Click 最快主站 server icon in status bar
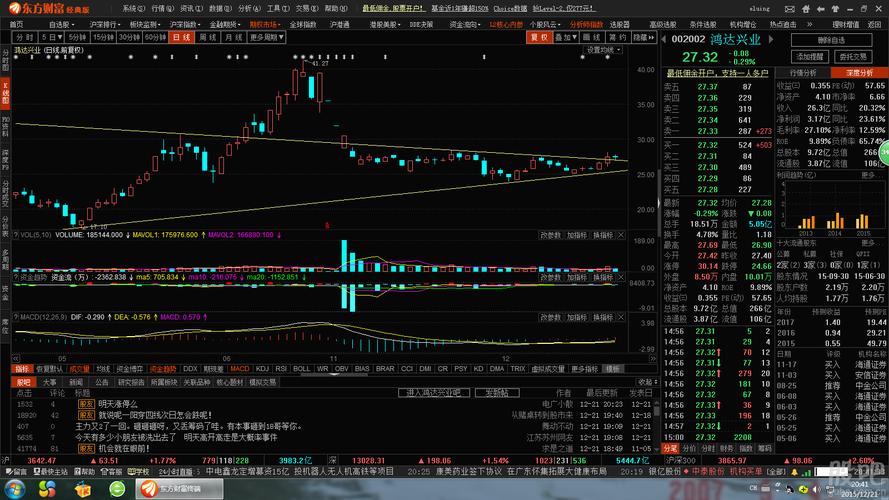The width and height of the screenshot is (889, 500). (51, 472)
